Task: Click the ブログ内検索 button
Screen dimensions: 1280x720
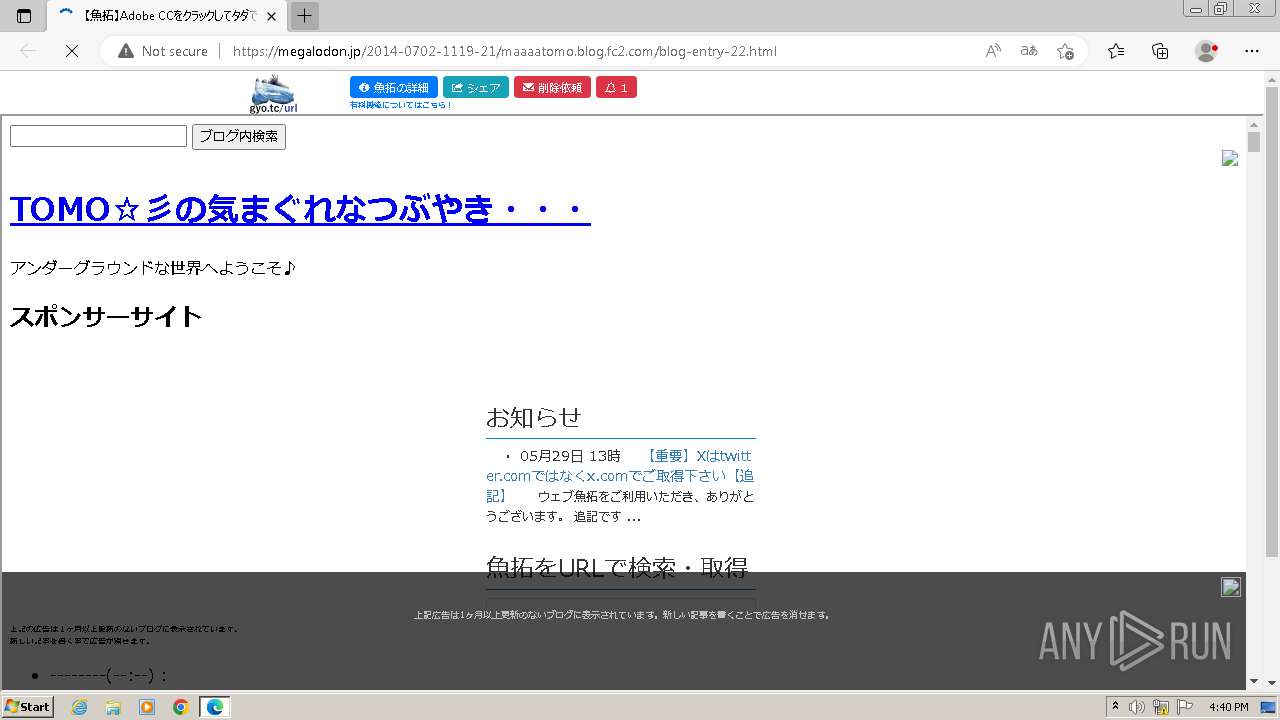Action: point(239,137)
